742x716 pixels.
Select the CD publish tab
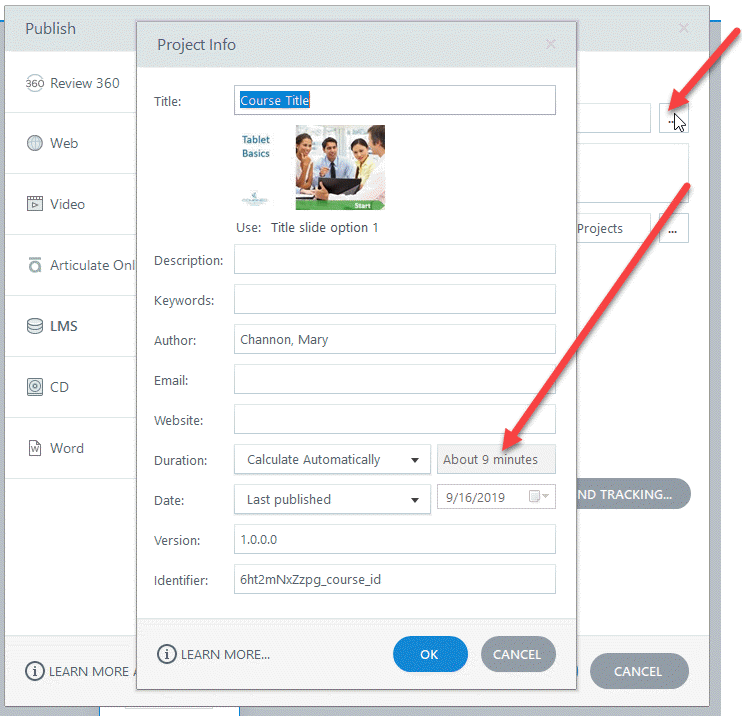click(x=71, y=387)
